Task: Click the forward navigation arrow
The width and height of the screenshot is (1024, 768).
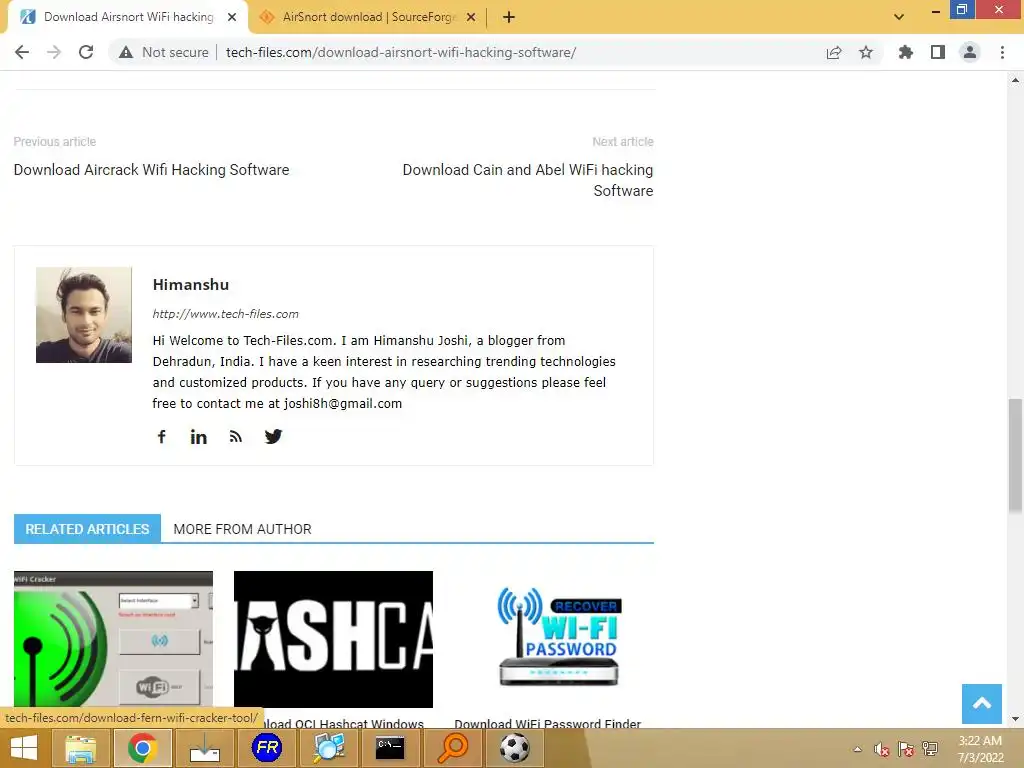Action: [x=54, y=52]
